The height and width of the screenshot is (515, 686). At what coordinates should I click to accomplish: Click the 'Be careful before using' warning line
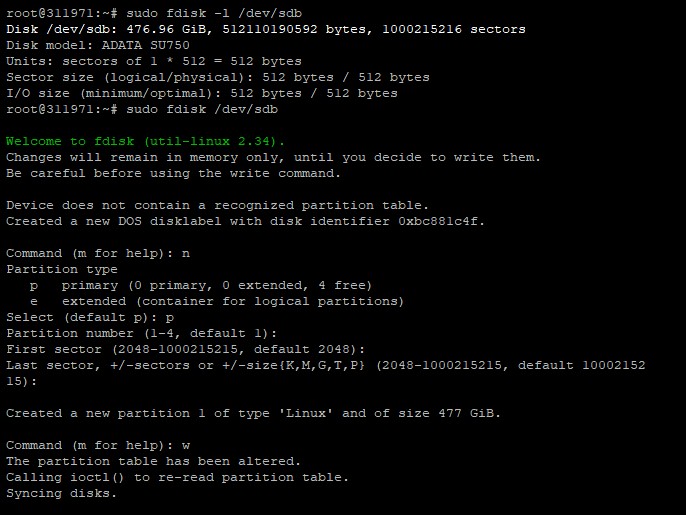click(173, 173)
